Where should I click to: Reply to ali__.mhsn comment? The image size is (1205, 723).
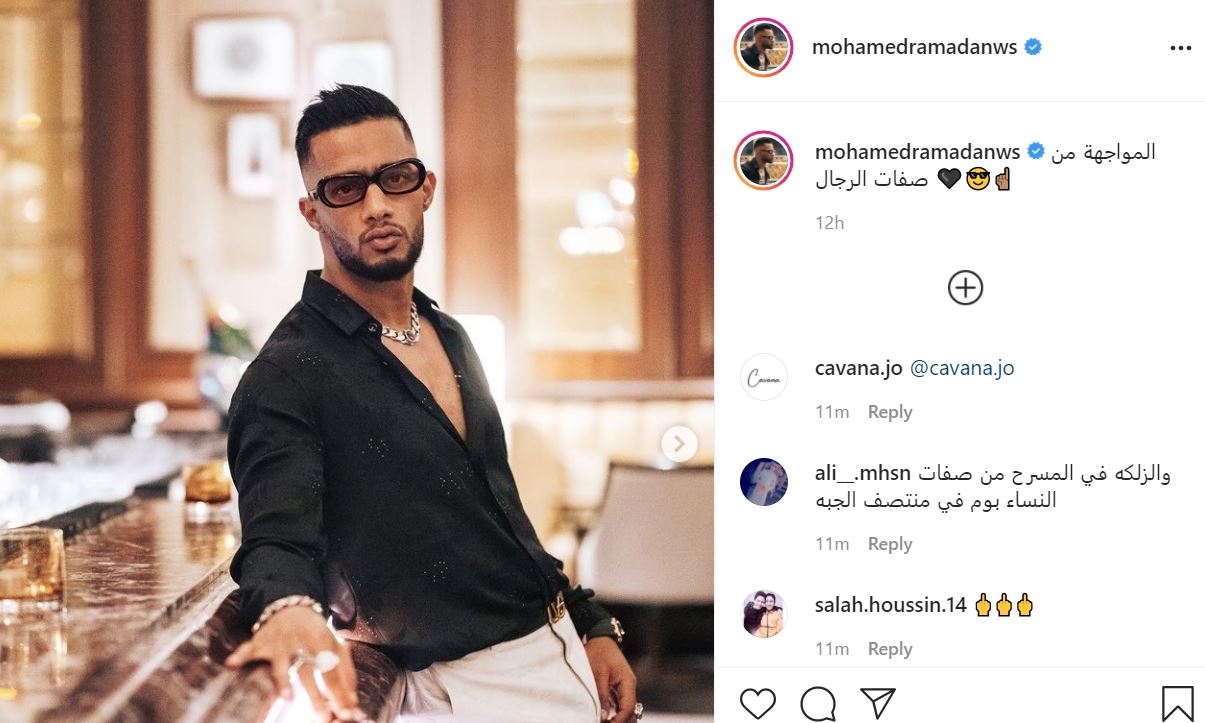tap(890, 544)
